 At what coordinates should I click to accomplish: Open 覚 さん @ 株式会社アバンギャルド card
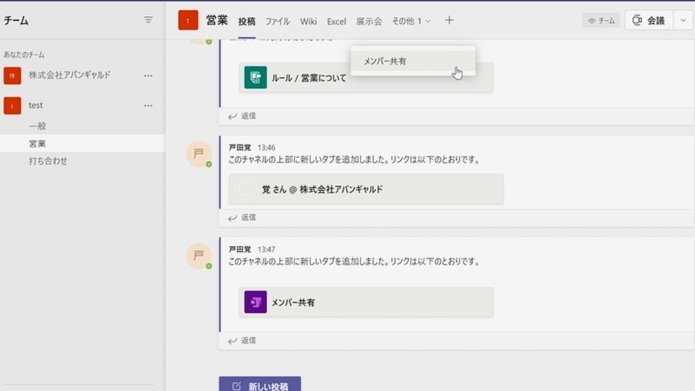366,189
